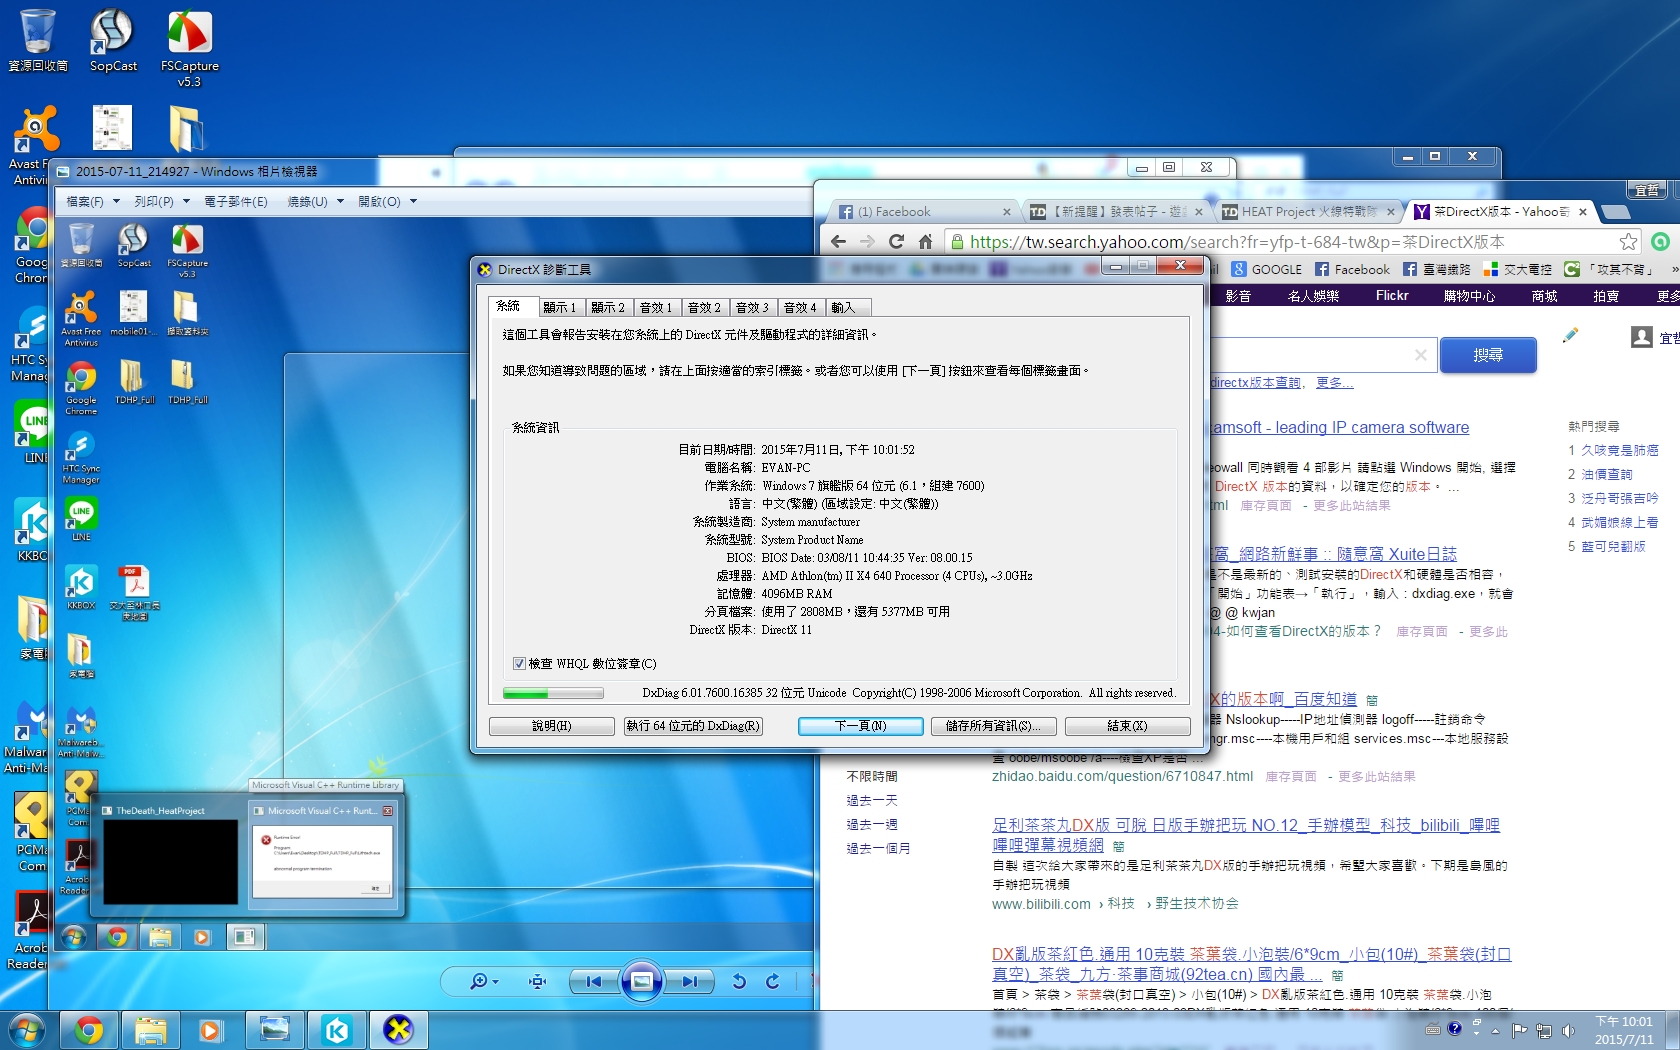Click Photo Viewer previous image button
This screenshot has height=1050, width=1680.
tap(593, 981)
